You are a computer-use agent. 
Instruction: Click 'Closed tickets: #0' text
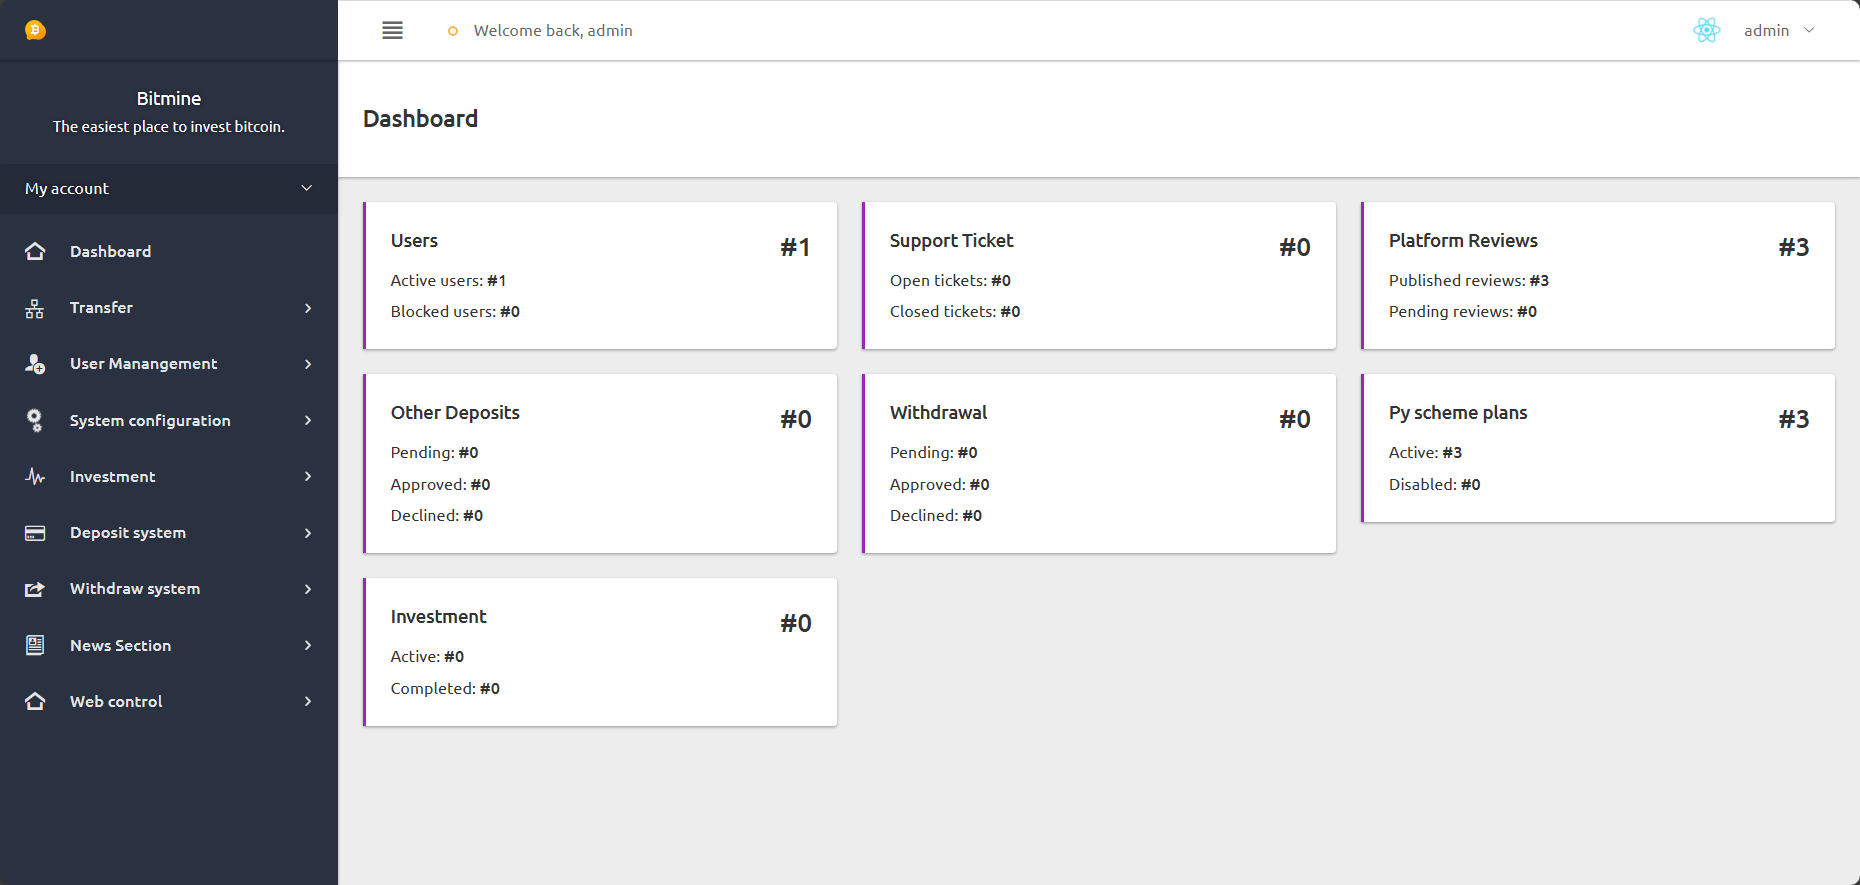(x=955, y=312)
